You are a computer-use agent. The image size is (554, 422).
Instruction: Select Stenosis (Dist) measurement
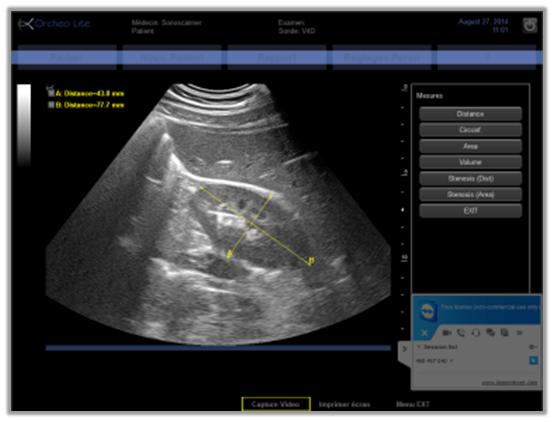coord(470,178)
